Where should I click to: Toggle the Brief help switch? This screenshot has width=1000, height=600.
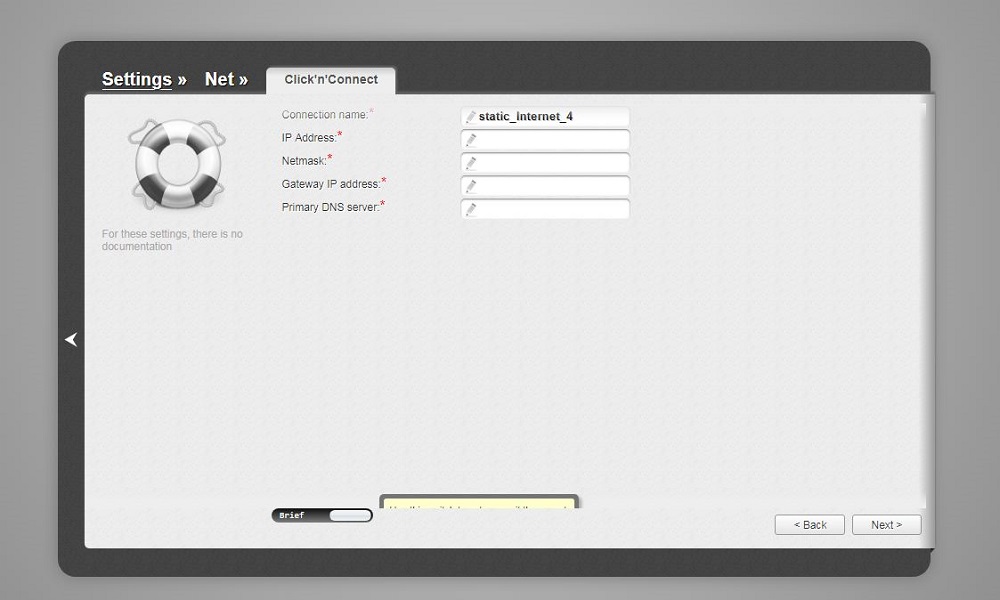click(x=322, y=515)
